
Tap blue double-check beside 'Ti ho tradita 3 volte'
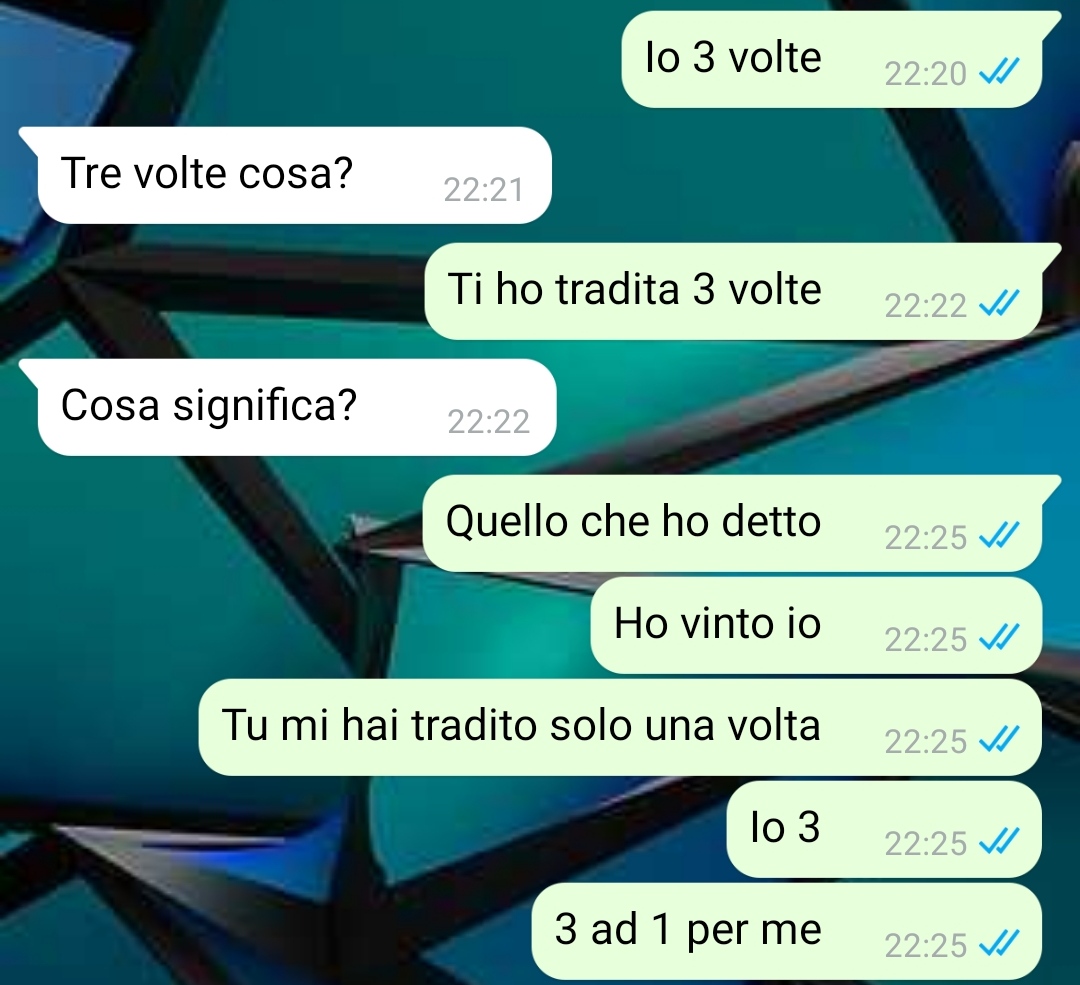[x=999, y=303]
